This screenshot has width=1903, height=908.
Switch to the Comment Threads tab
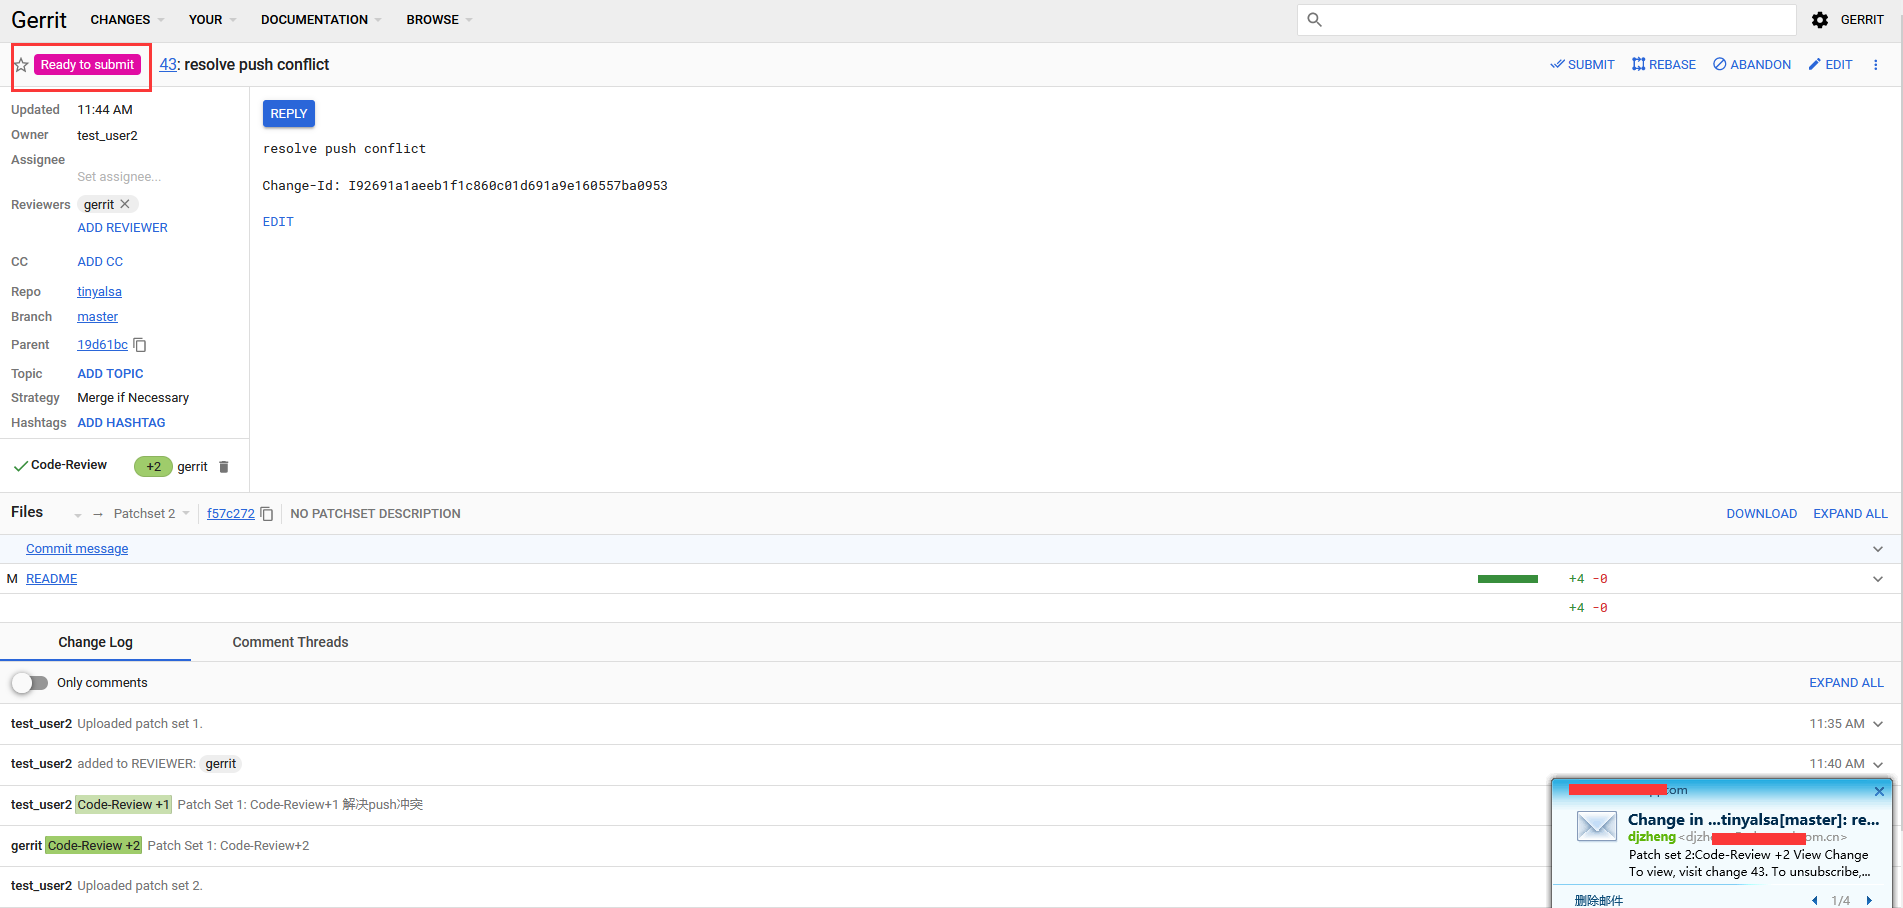tap(290, 642)
